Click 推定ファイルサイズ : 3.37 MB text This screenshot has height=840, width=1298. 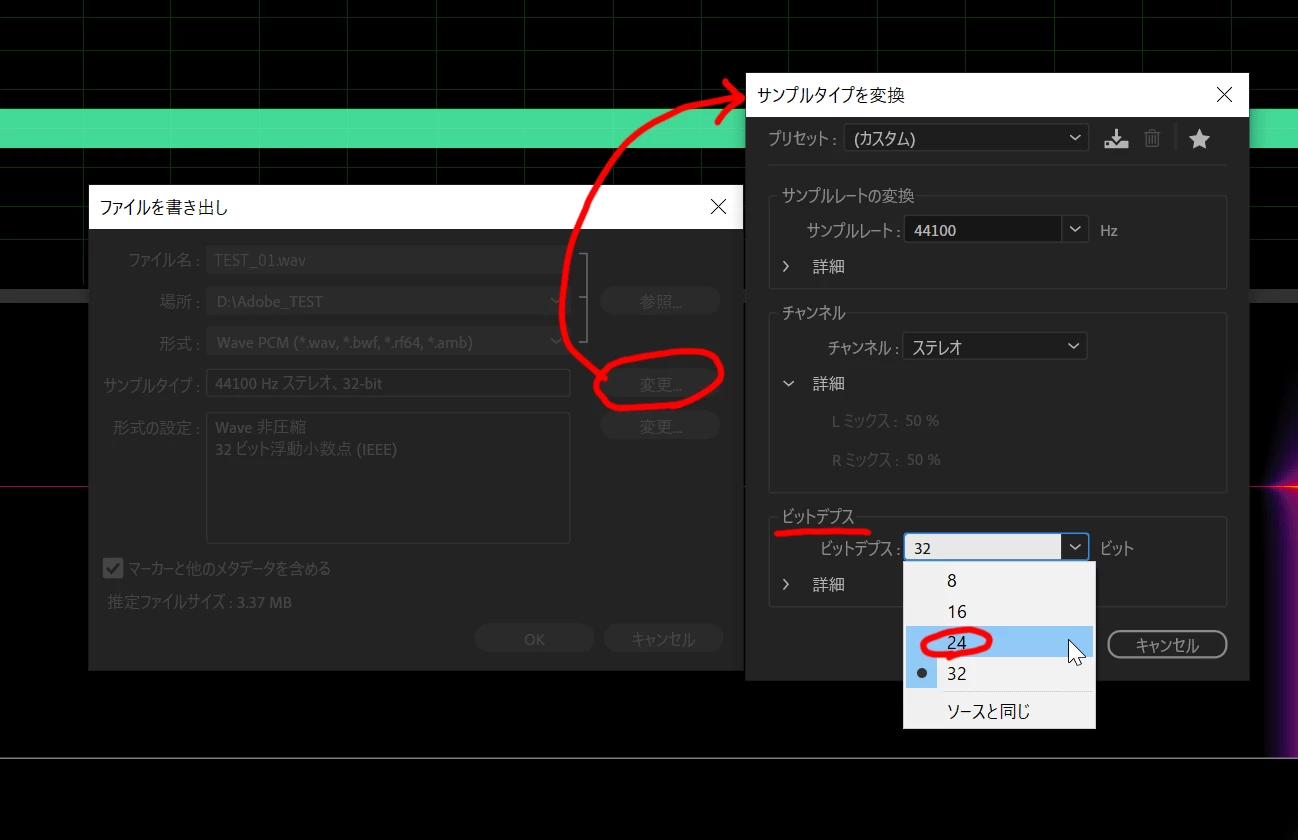tap(200, 603)
